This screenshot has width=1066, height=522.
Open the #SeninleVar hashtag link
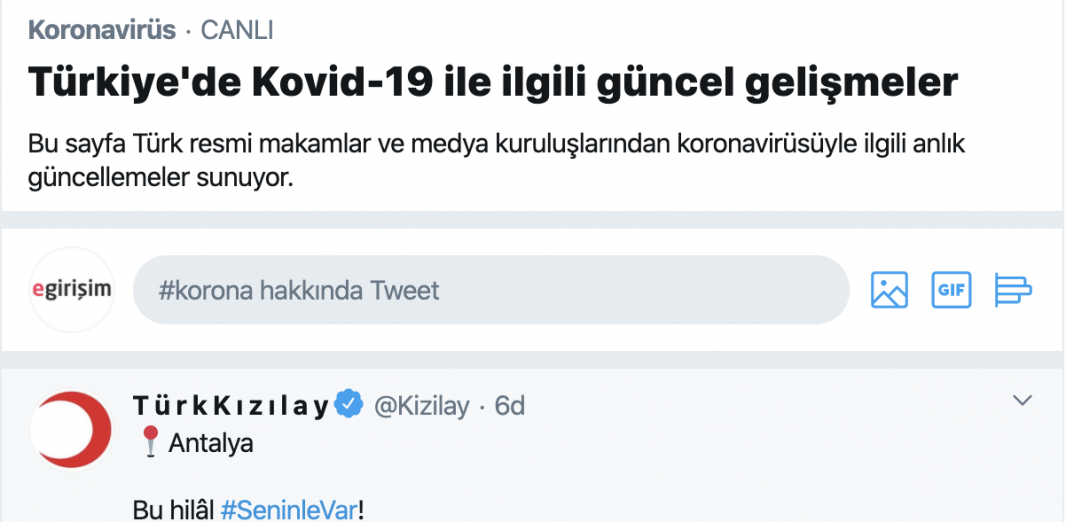coord(288,510)
